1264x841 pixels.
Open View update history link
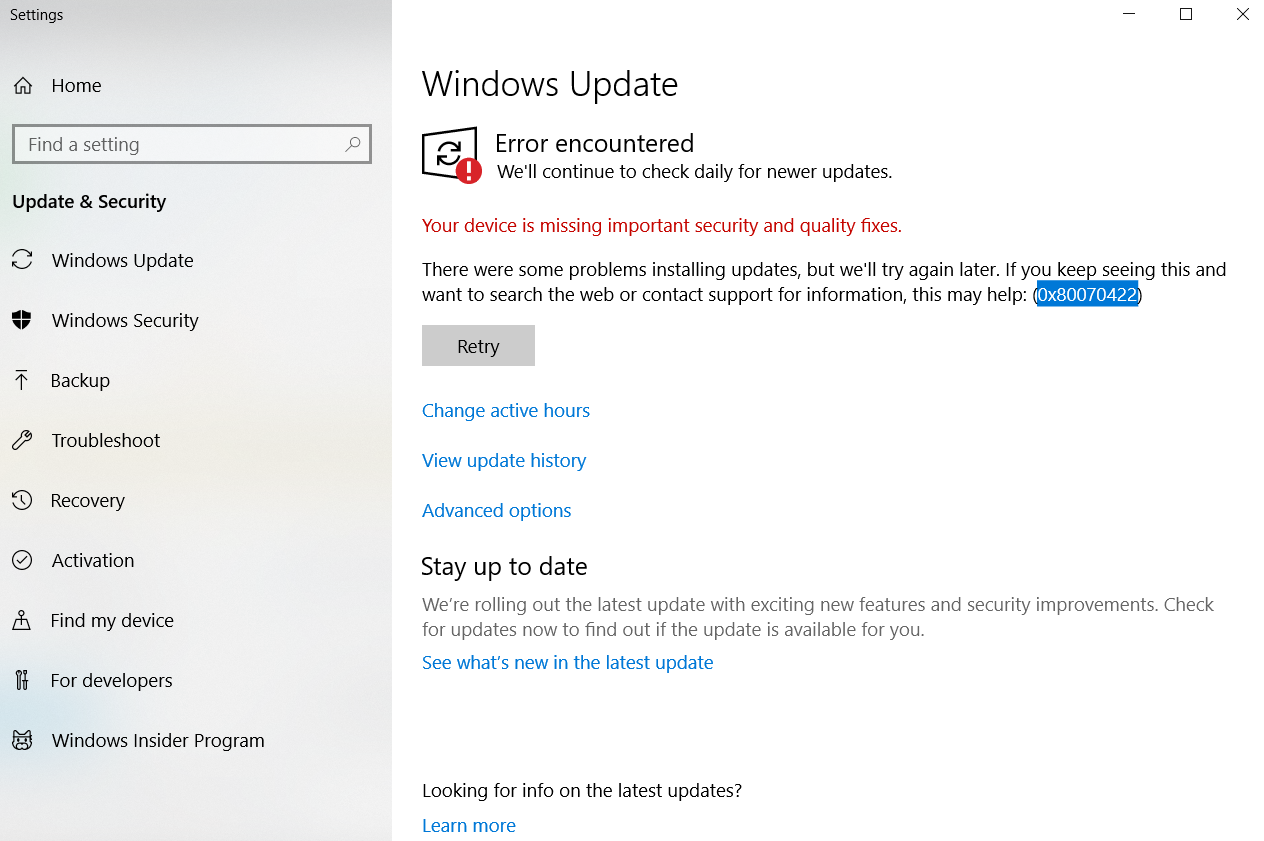504,461
